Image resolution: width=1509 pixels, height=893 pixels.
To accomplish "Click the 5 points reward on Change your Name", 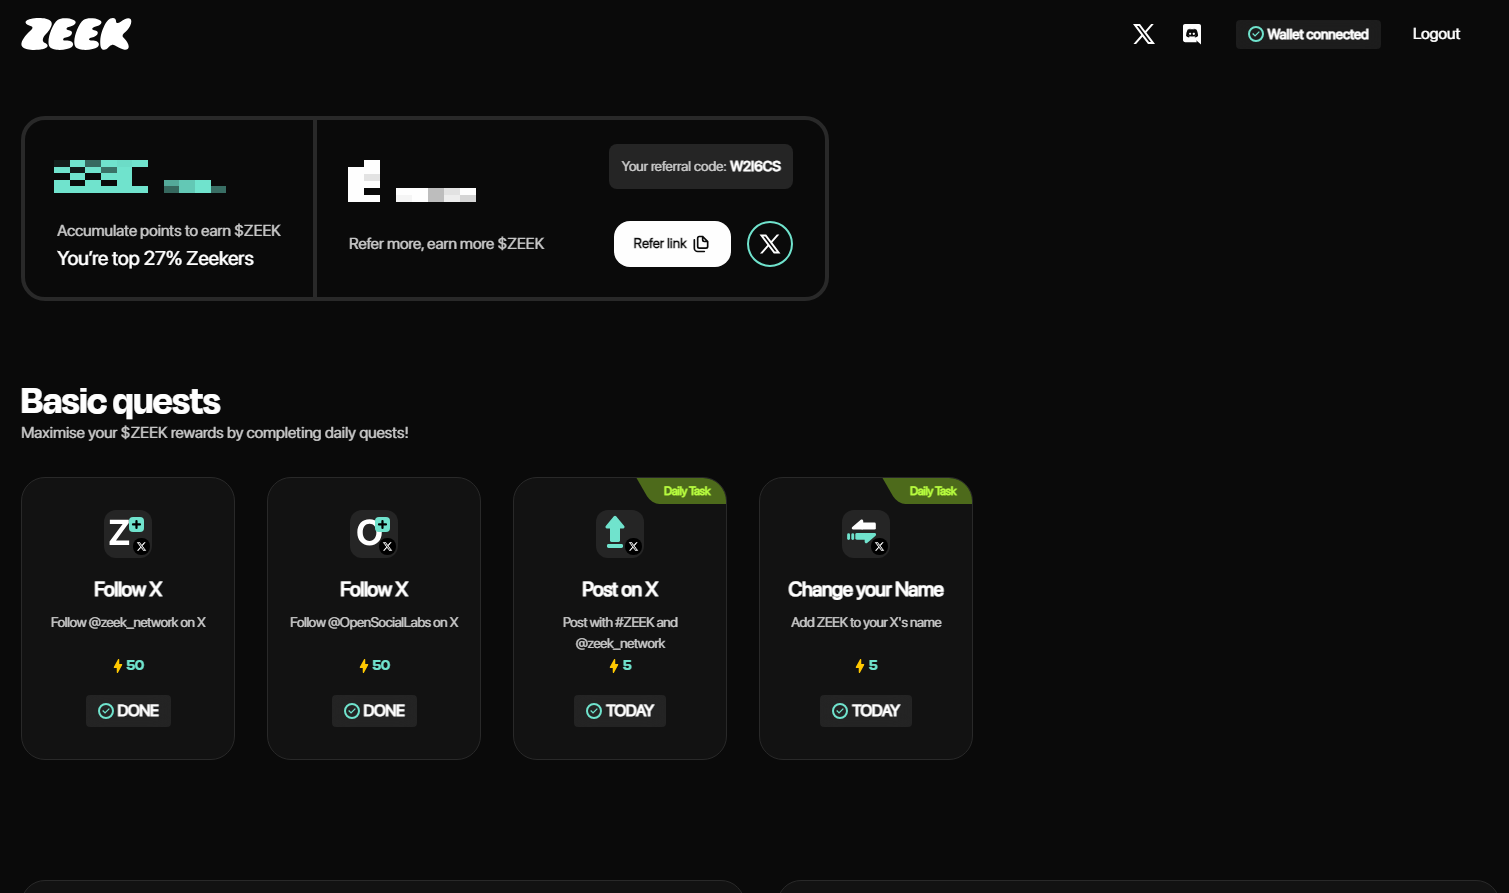I will pyautogui.click(x=866, y=665).
